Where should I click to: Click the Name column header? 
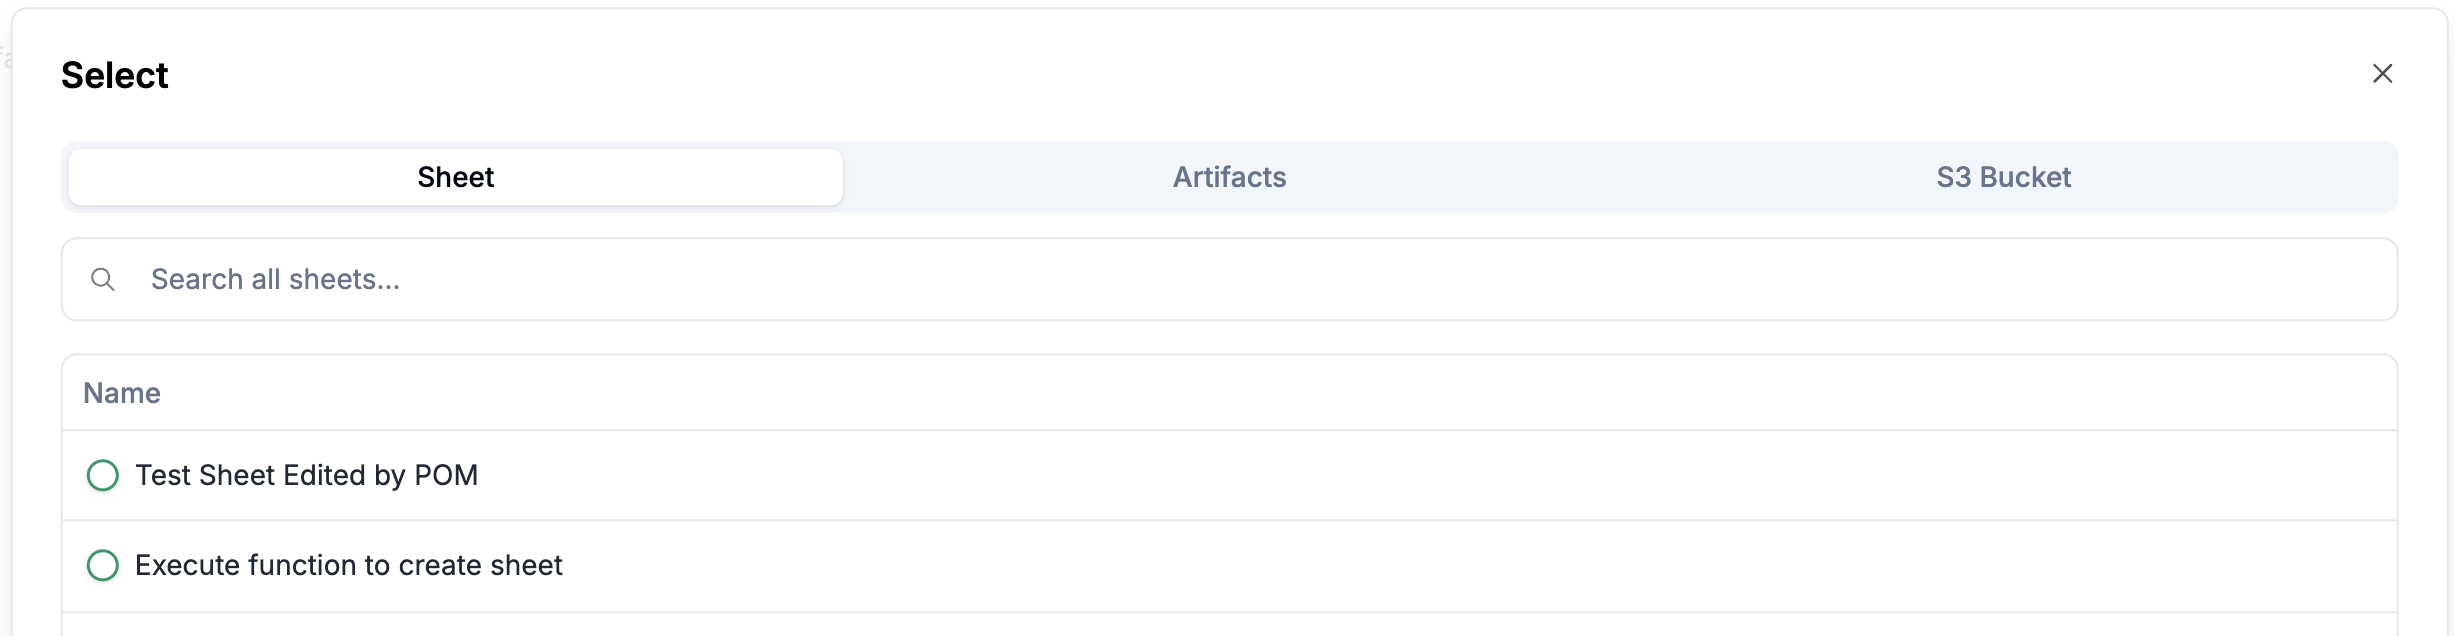pyautogui.click(x=122, y=393)
